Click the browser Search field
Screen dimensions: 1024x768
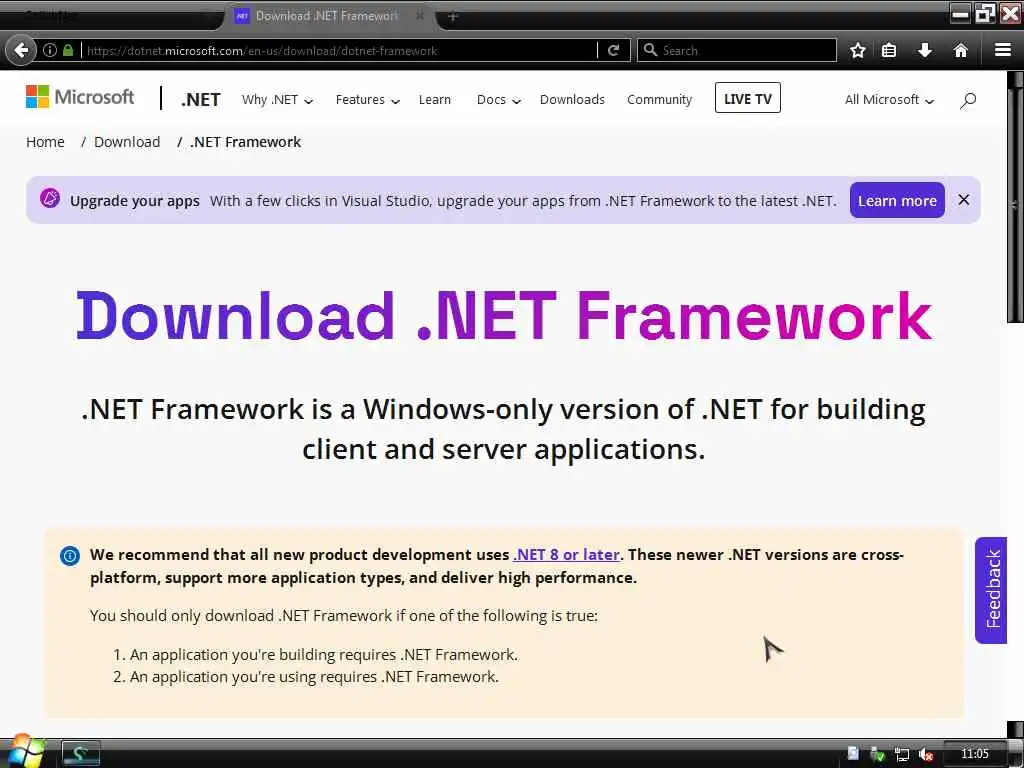737,50
